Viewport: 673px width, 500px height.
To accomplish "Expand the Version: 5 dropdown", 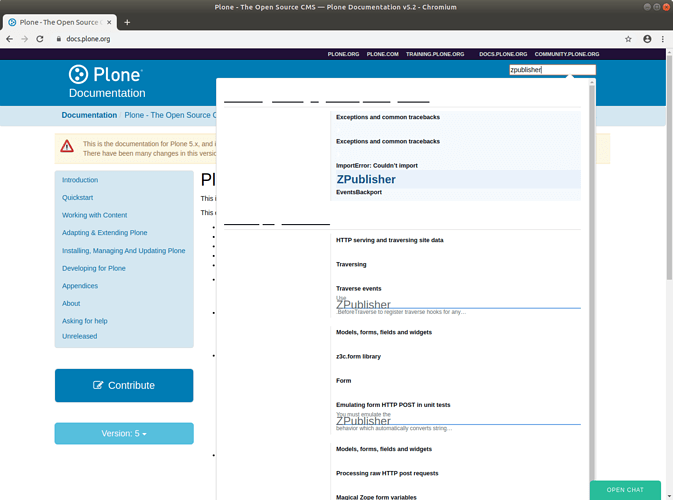I will click(124, 433).
